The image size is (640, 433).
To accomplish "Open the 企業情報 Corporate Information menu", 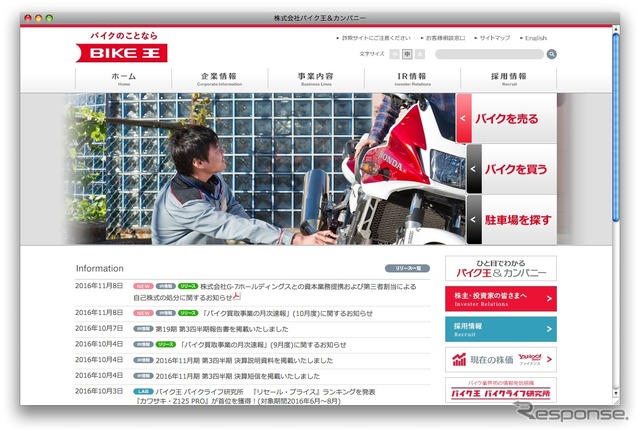I will pyautogui.click(x=219, y=79).
